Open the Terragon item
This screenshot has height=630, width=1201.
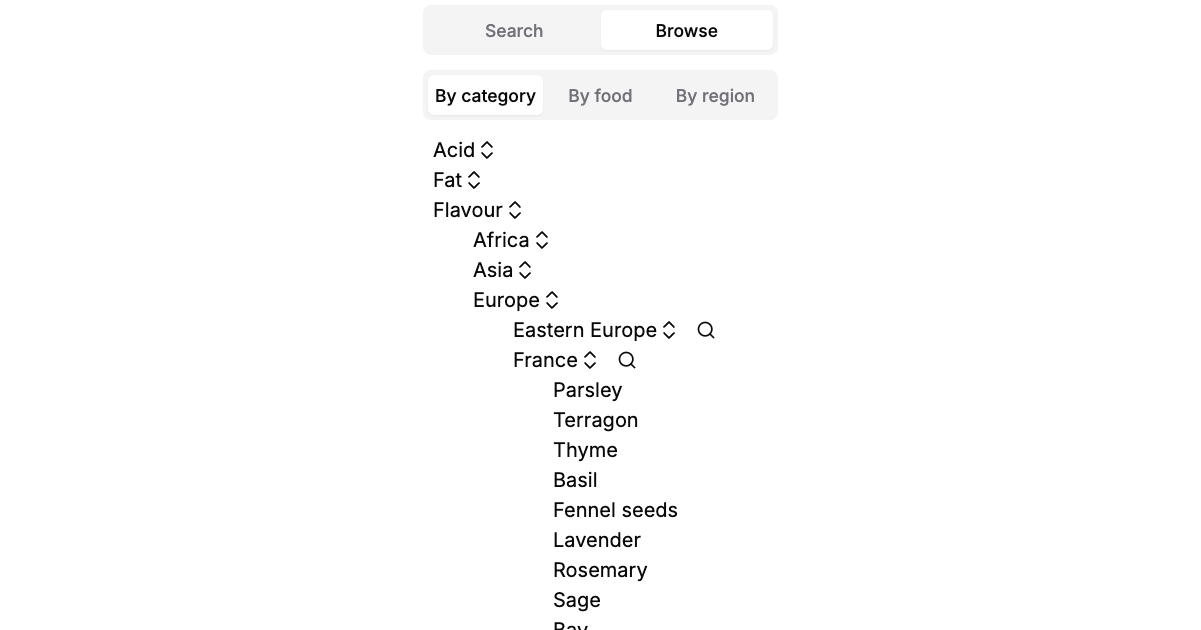595,420
